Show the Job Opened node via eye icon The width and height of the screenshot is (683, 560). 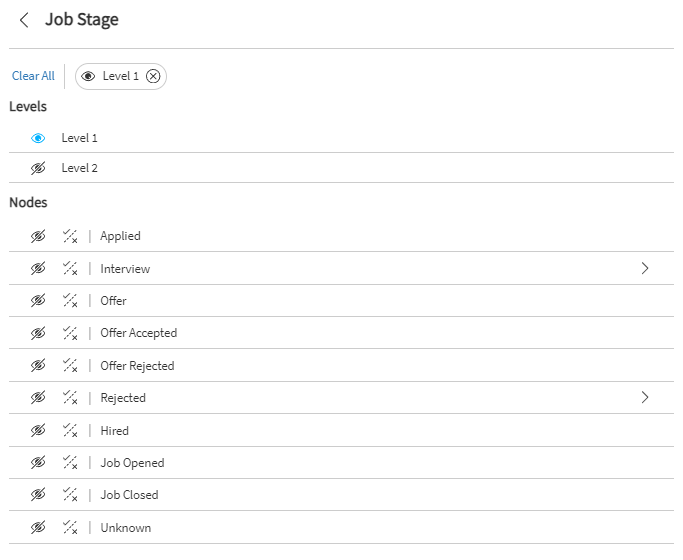coord(38,463)
